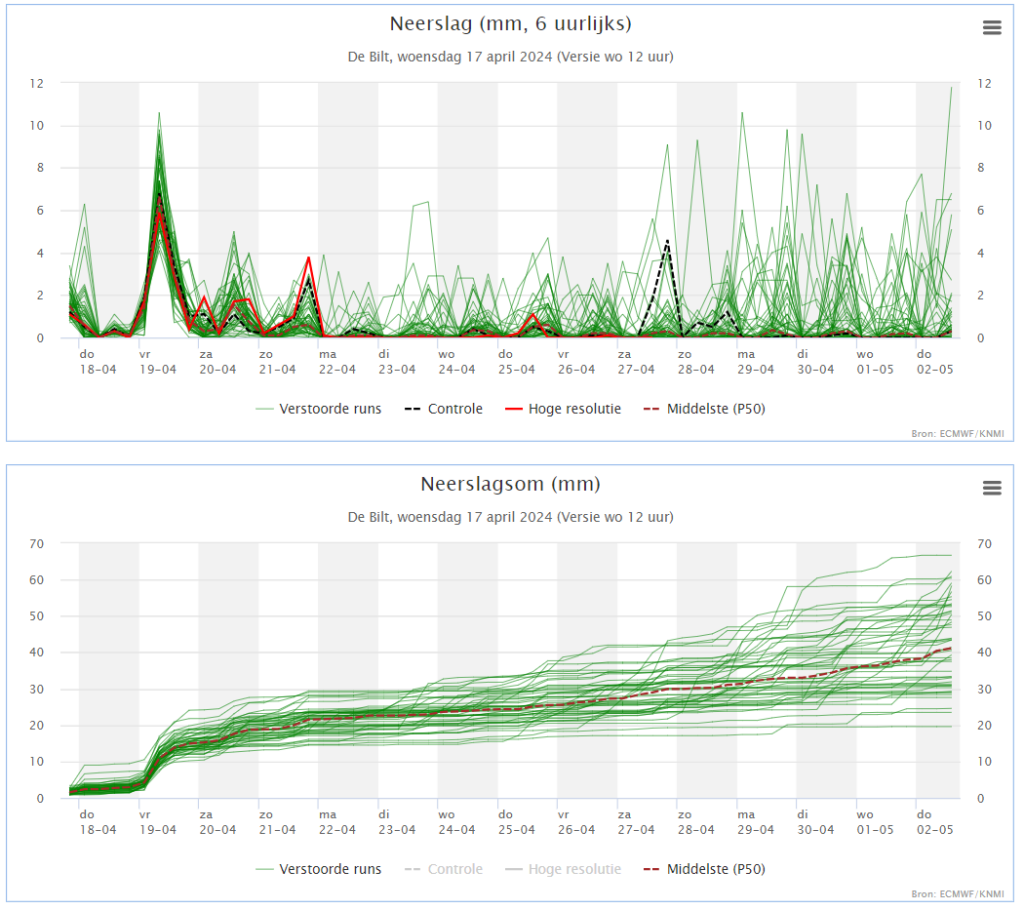Screen dimensions: 1024x910
Task: Click the precipitation peak on vr 19-04
Action: click(159, 114)
